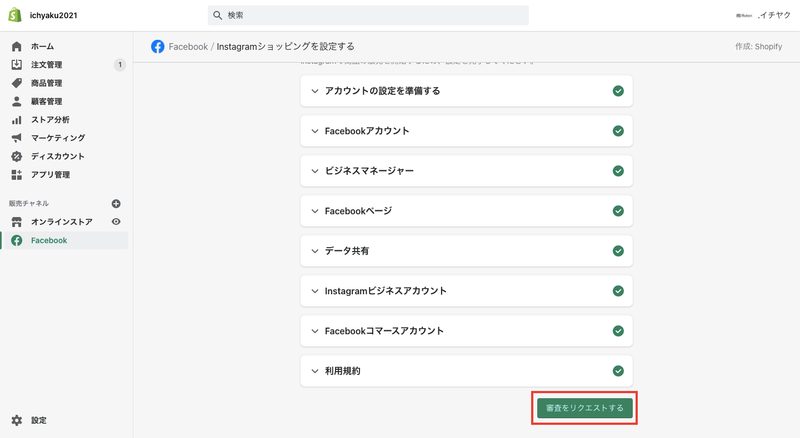Image resolution: width=800 pixels, height=438 pixels.
Task: Click green check for アカウントの設定を準備する
Action: 618,91
